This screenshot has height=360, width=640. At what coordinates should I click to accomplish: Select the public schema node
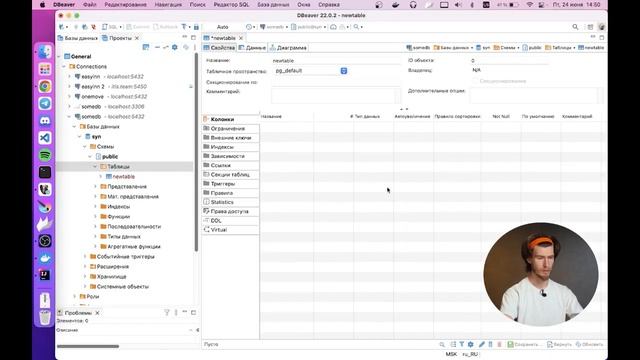(x=107, y=157)
